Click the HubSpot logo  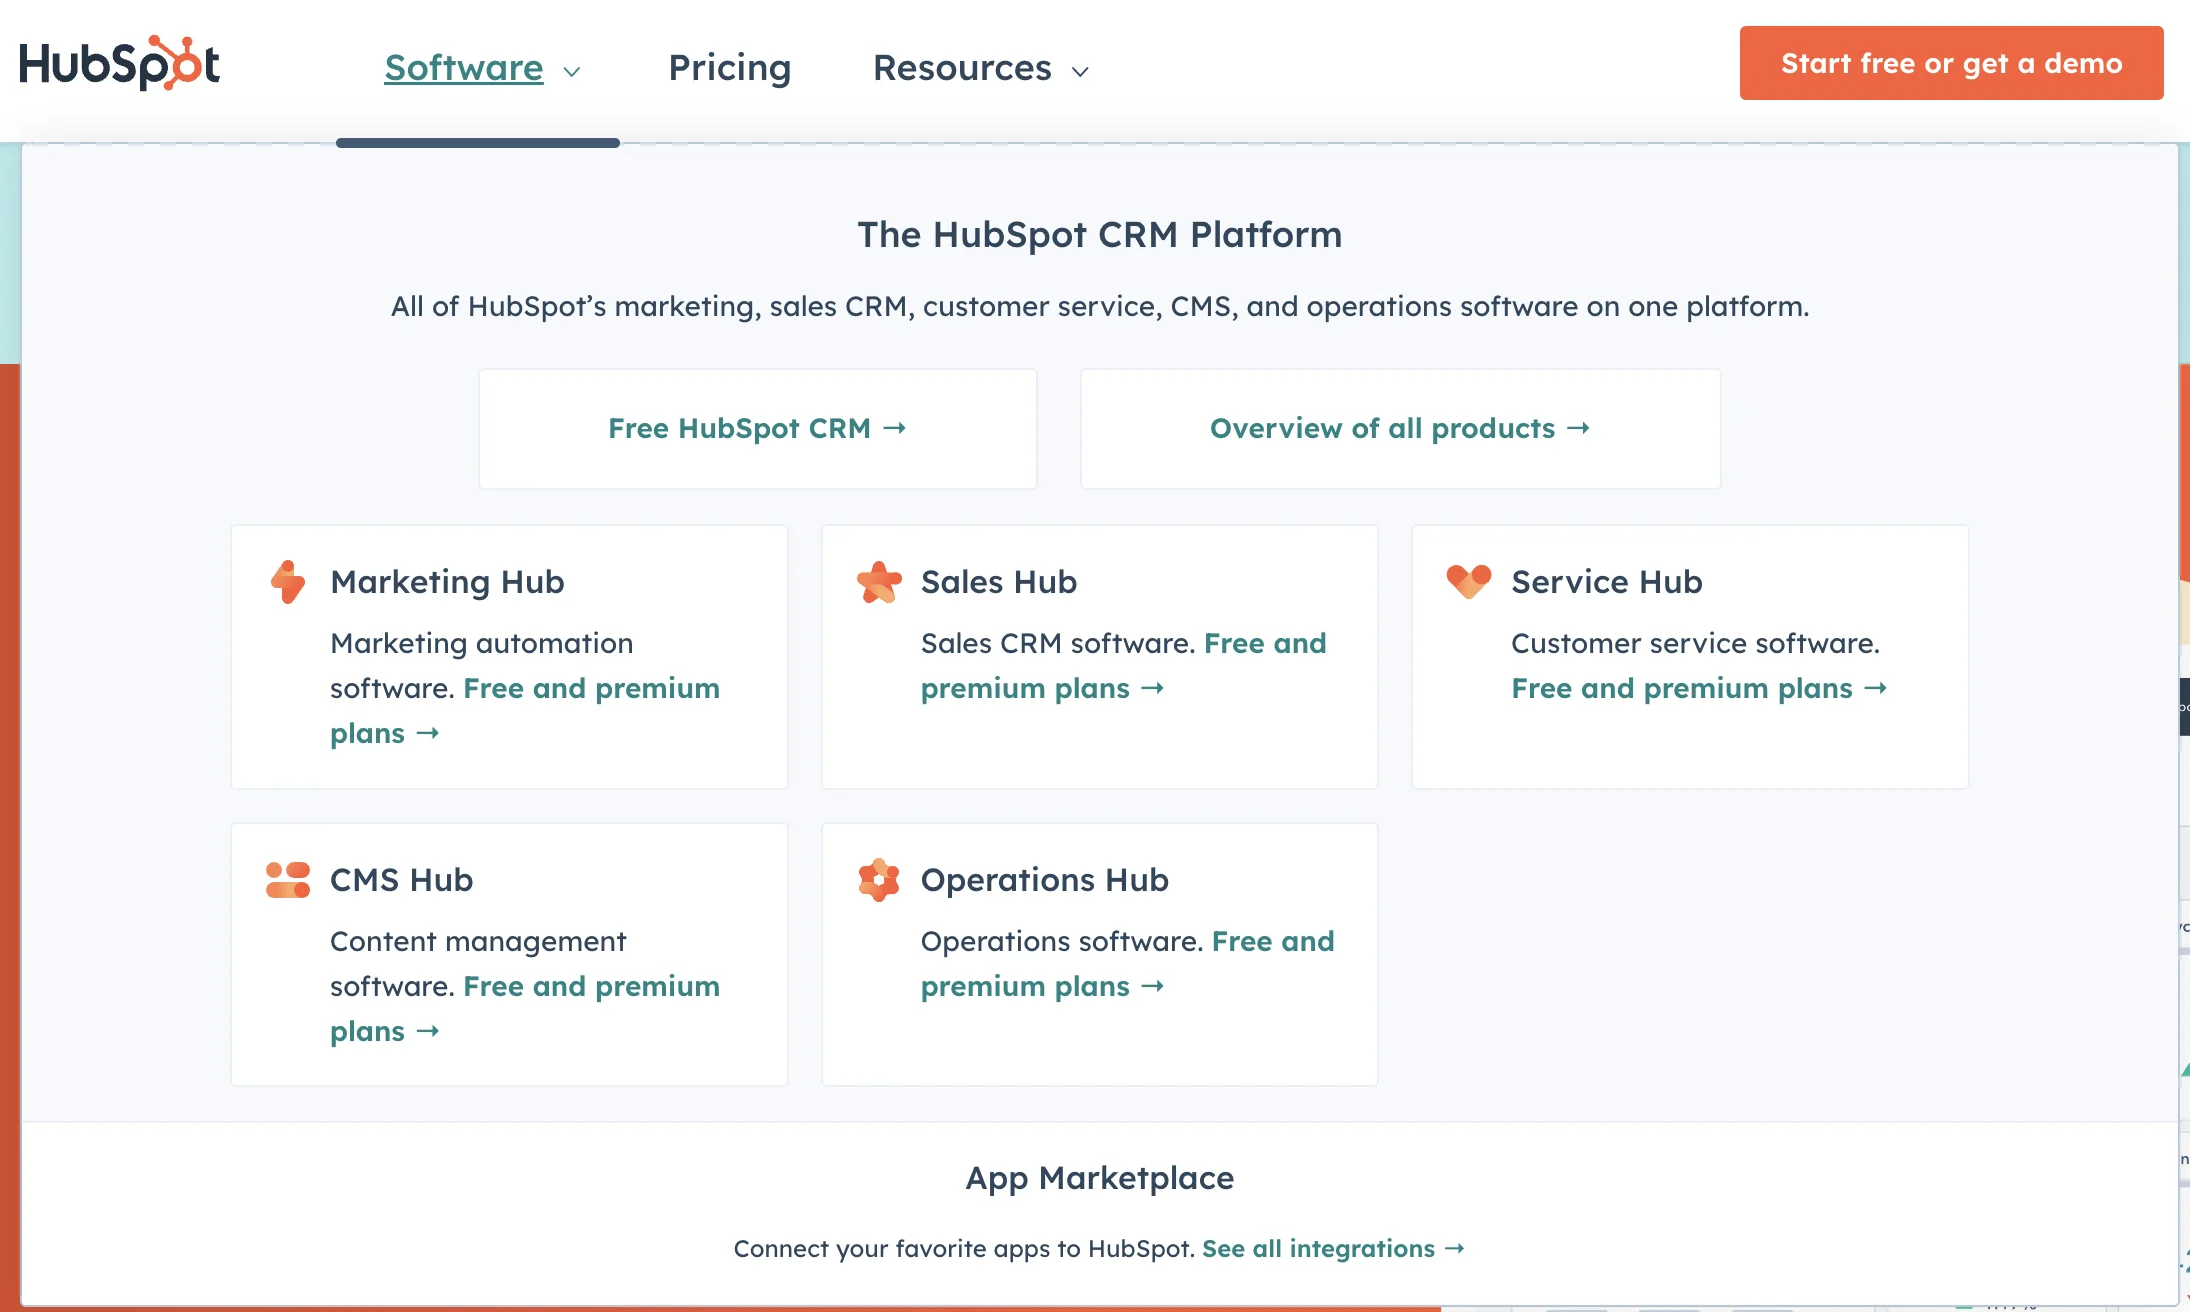119,64
